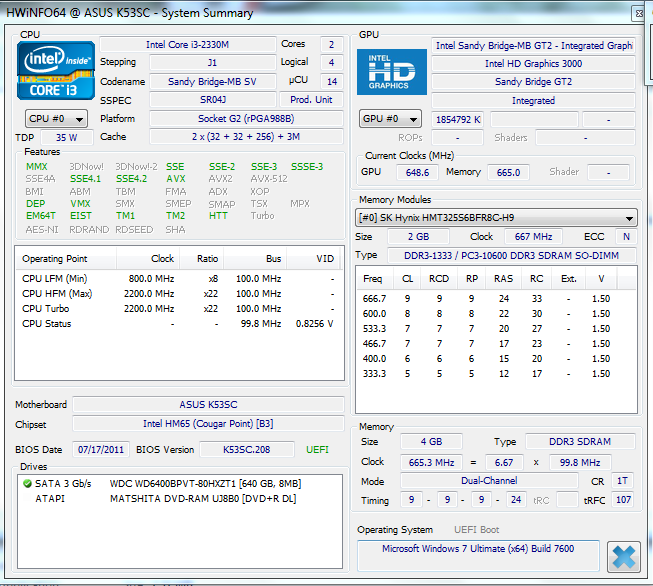Click the CPU Turbo operating point row

tap(178, 309)
